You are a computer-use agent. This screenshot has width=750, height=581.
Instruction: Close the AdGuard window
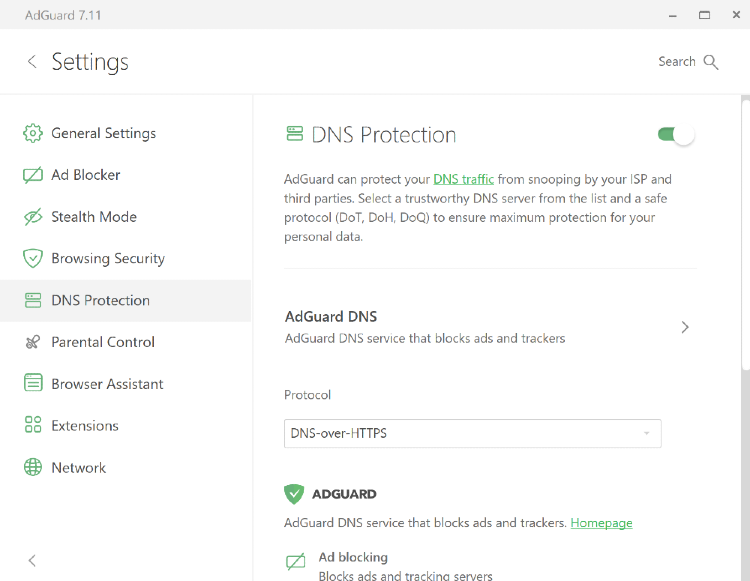[x=736, y=15]
